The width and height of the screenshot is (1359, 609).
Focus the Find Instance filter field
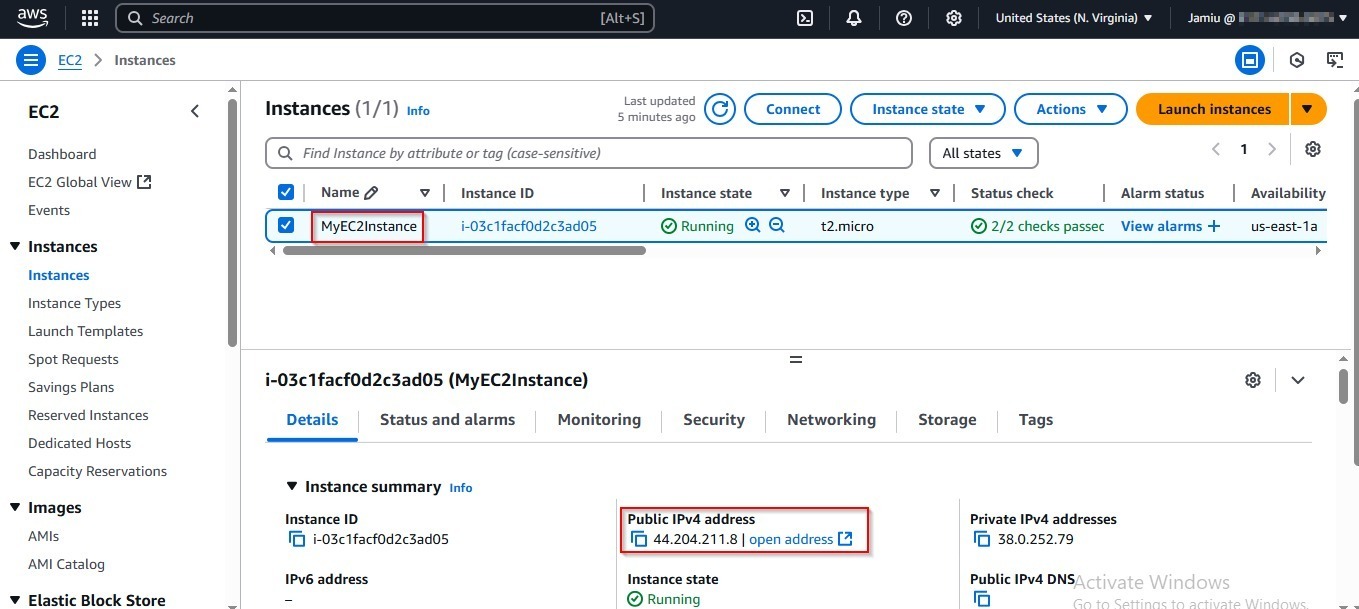coord(589,153)
